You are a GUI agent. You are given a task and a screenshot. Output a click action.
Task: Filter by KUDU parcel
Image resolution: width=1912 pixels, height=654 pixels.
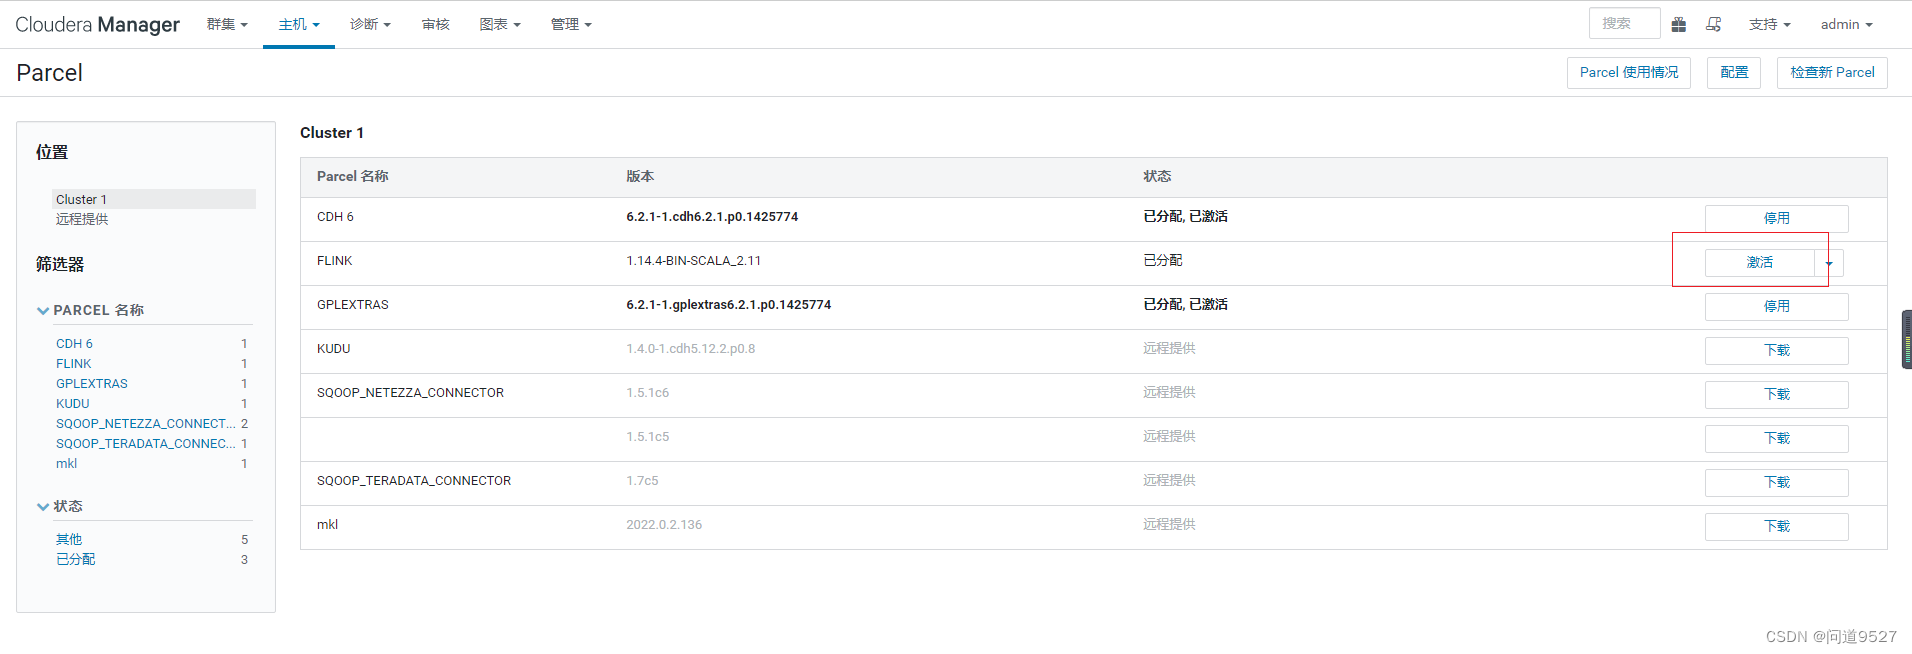[73, 403]
